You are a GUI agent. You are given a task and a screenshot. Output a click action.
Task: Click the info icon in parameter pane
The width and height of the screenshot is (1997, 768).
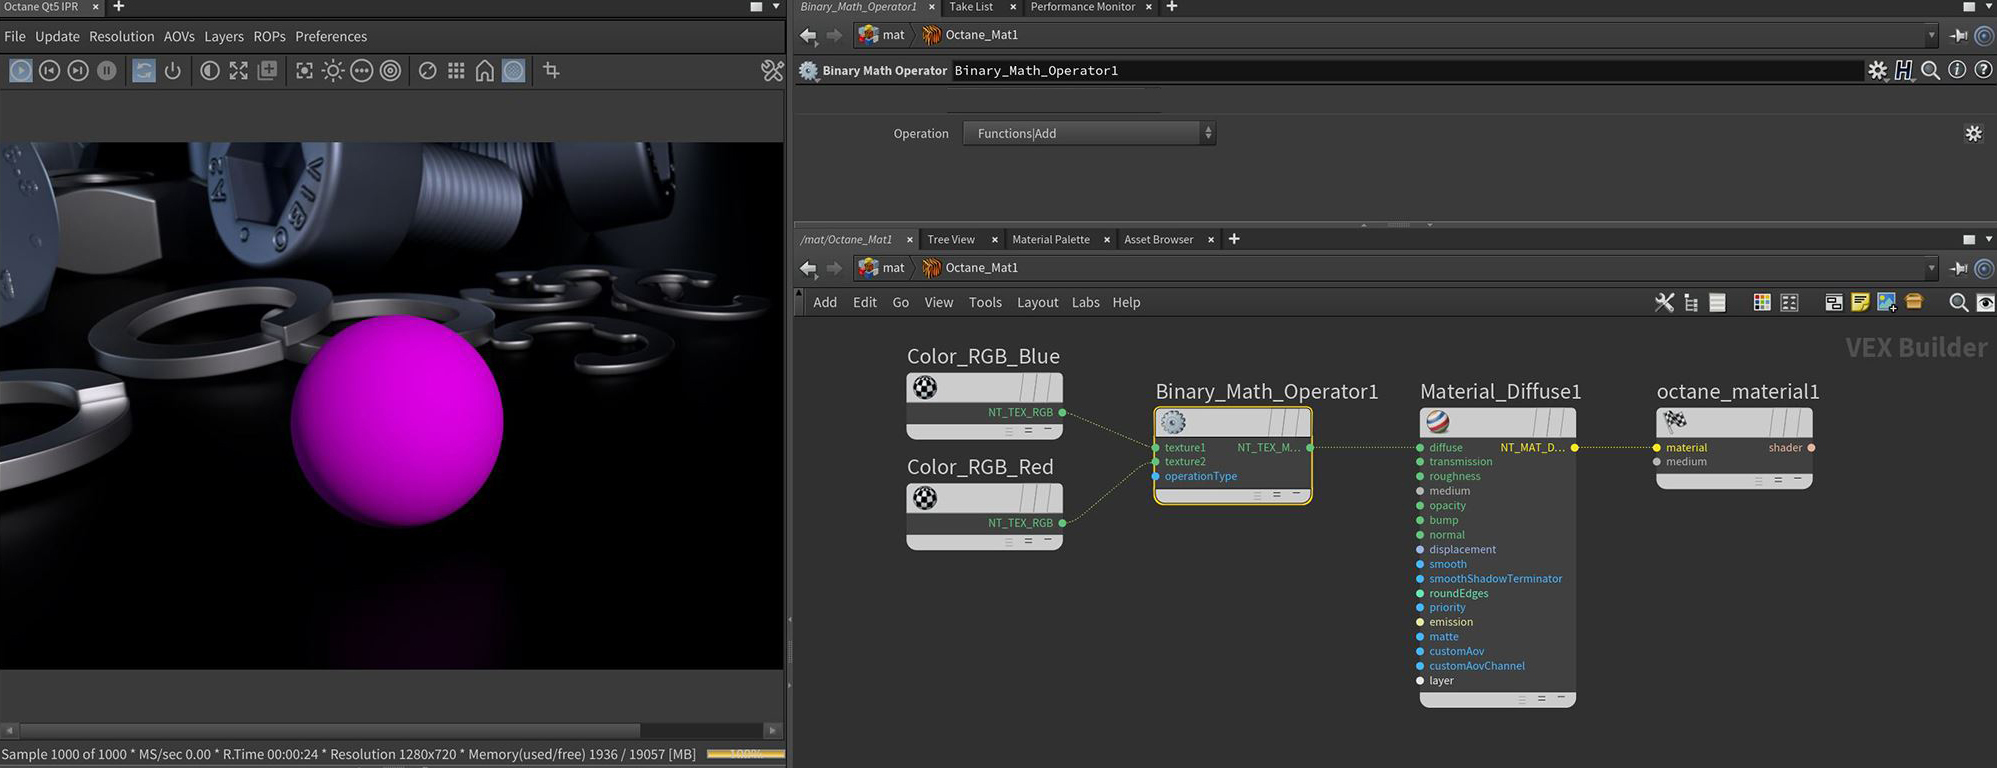click(1957, 70)
